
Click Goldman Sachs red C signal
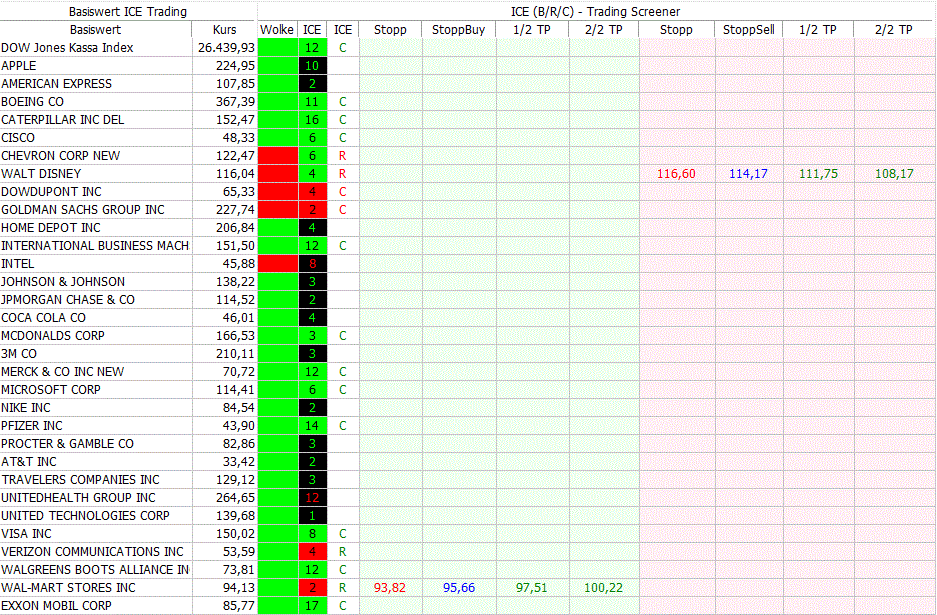point(342,209)
